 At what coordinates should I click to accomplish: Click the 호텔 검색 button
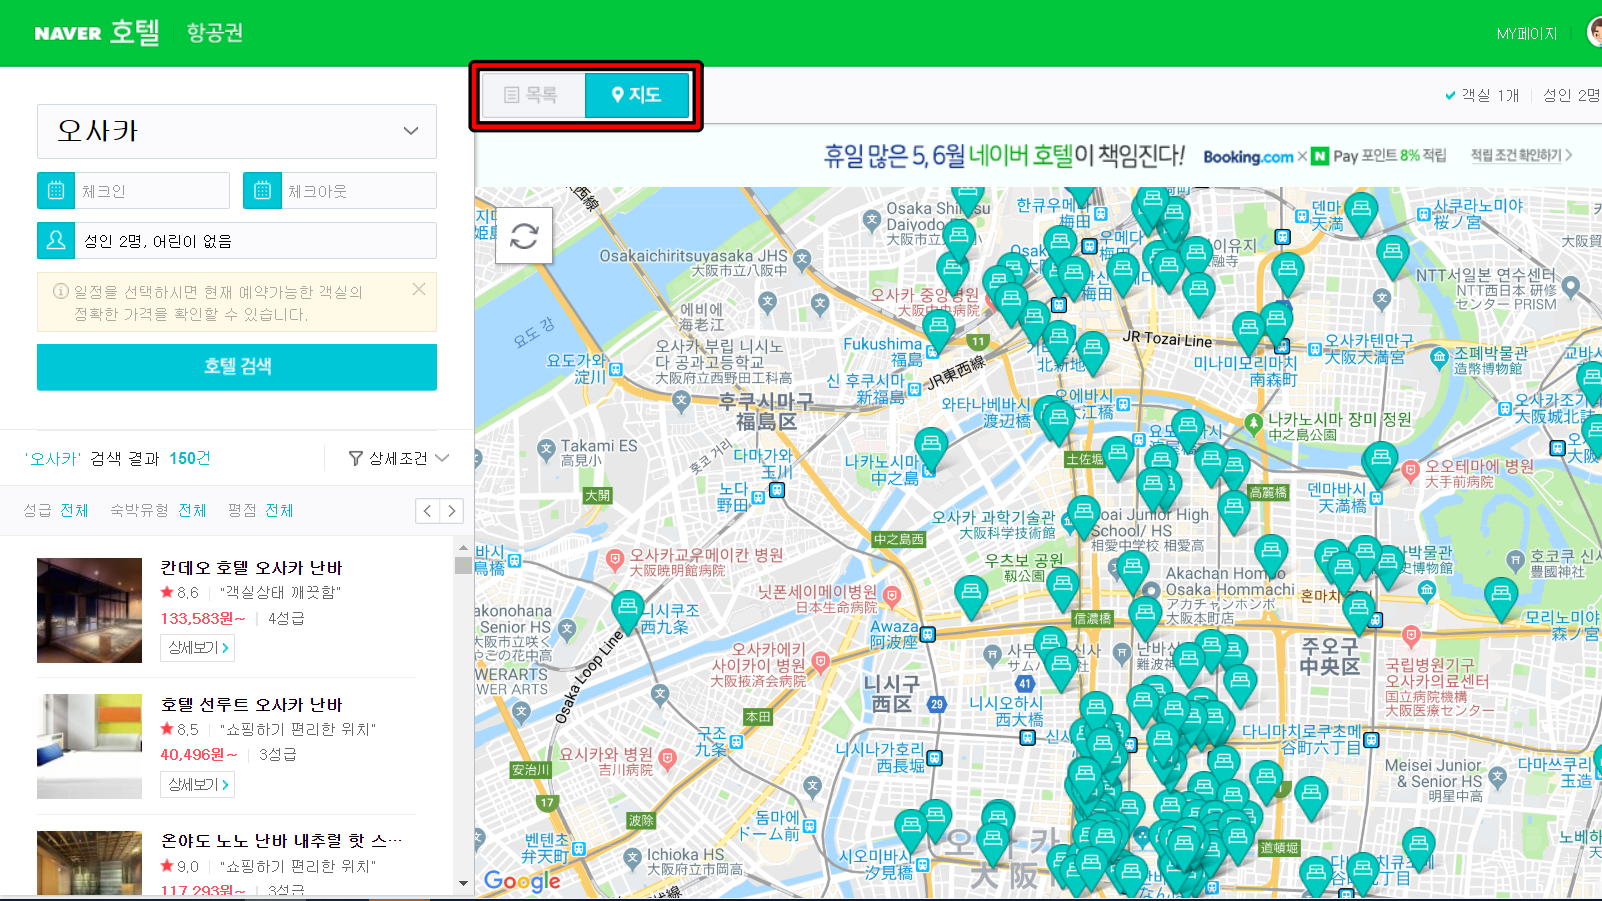tap(237, 367)
